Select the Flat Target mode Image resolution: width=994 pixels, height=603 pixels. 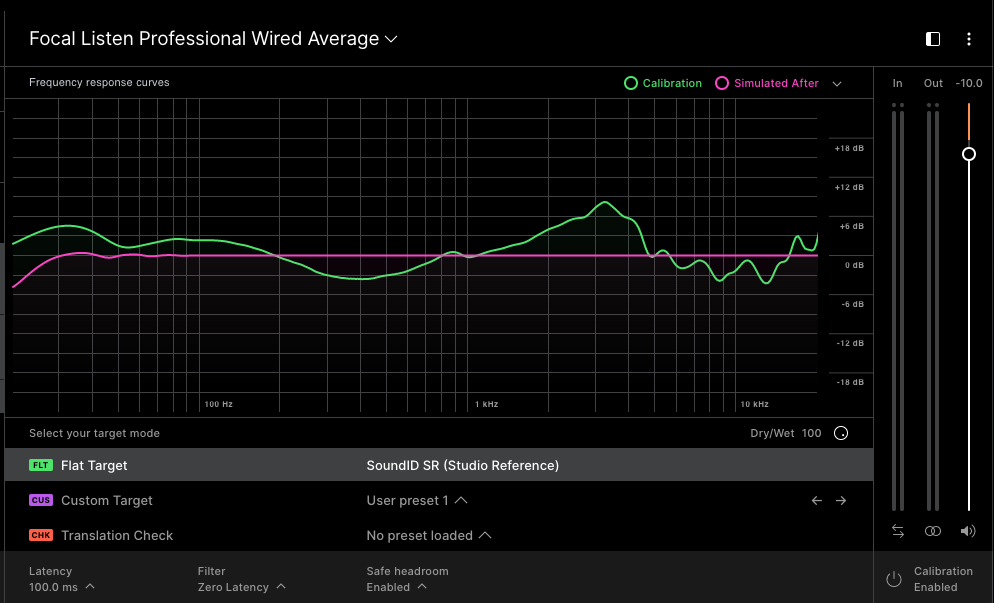tap(94, 465)
